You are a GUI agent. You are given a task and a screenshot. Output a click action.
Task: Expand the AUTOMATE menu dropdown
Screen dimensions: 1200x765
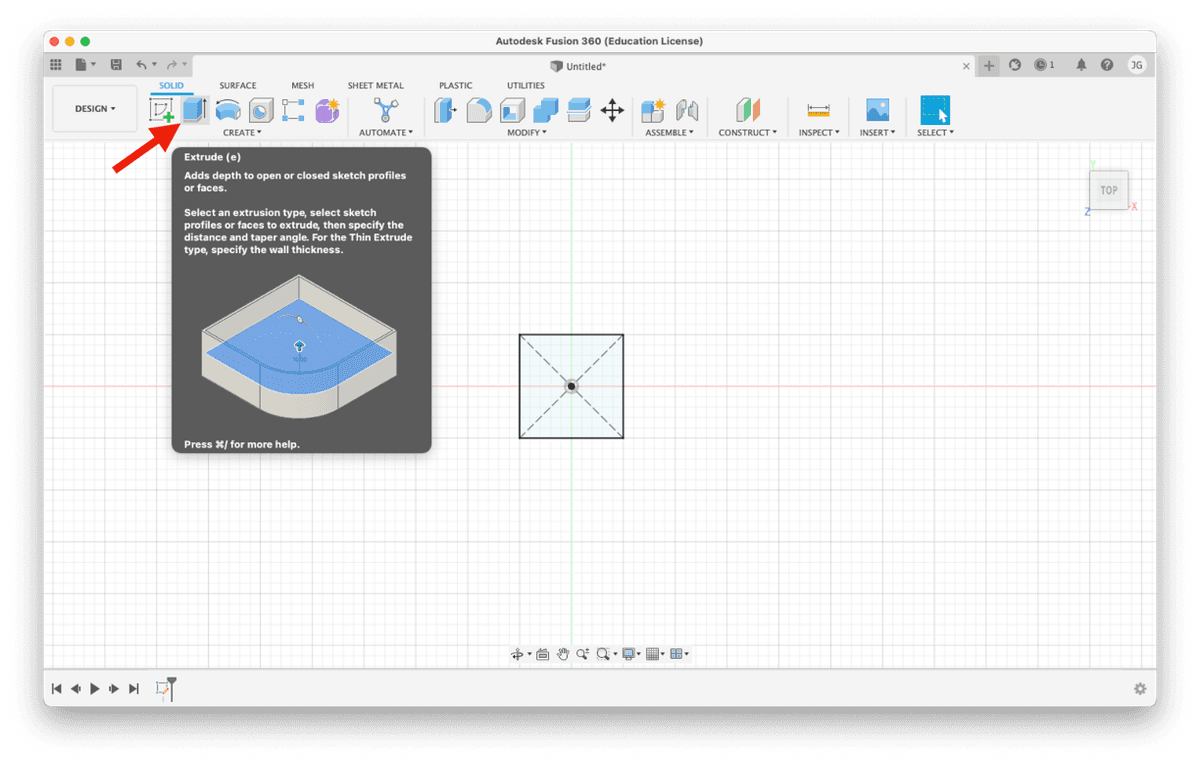(386, 132)
